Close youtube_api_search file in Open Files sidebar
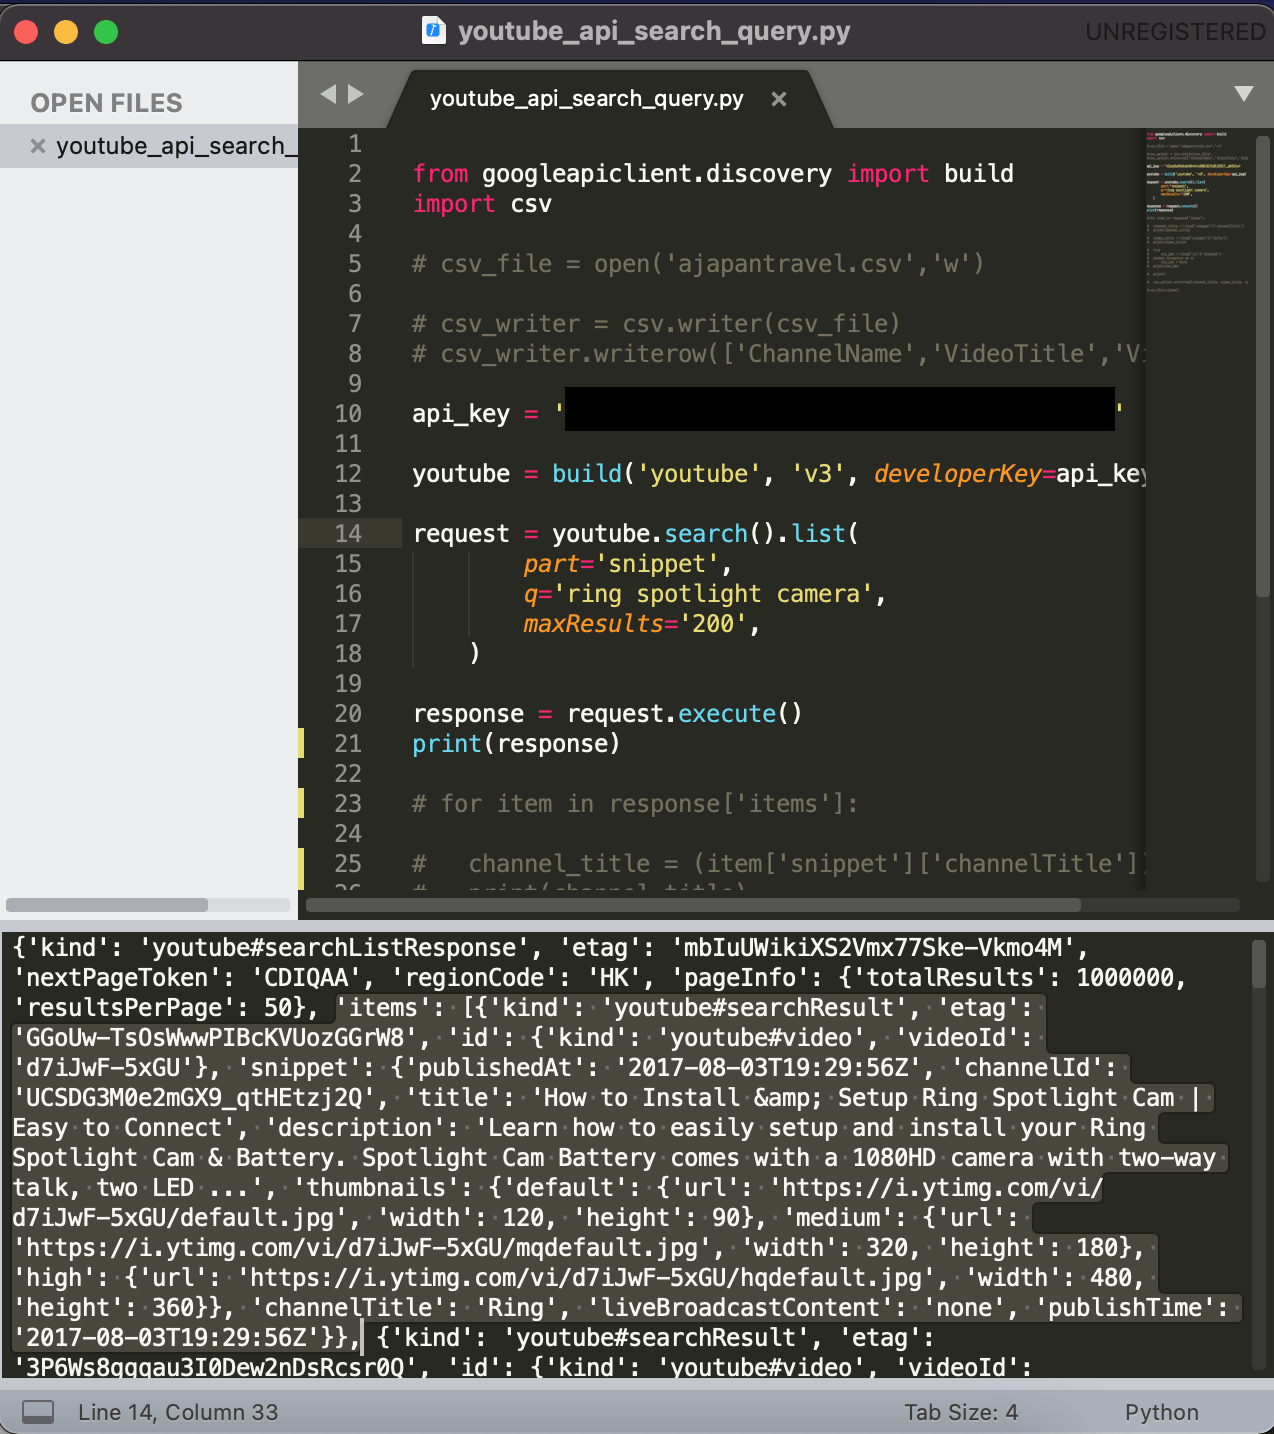This screenshot has width=1274, height=1434. tap(38, 146)
